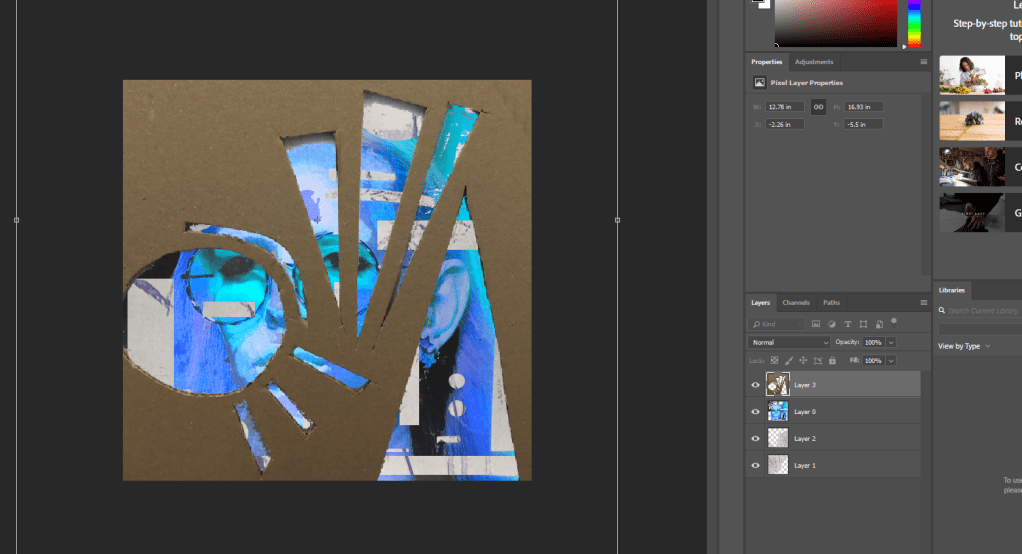Click the lock transparent pixels icon

coord(774,360)
